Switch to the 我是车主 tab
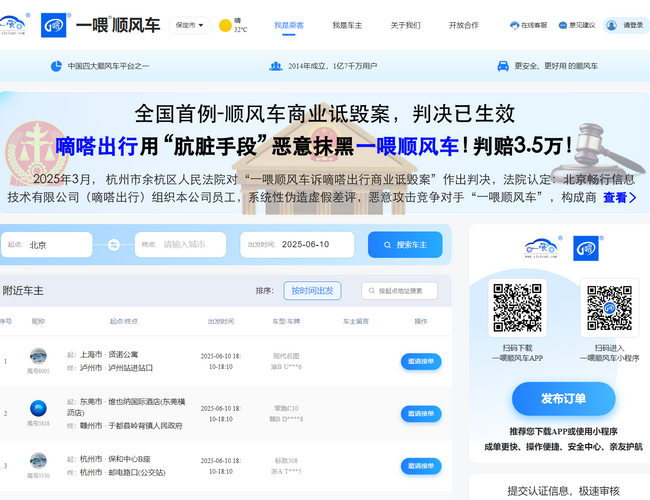The width and height of the screenshot is (650, 500). (347, 25)
